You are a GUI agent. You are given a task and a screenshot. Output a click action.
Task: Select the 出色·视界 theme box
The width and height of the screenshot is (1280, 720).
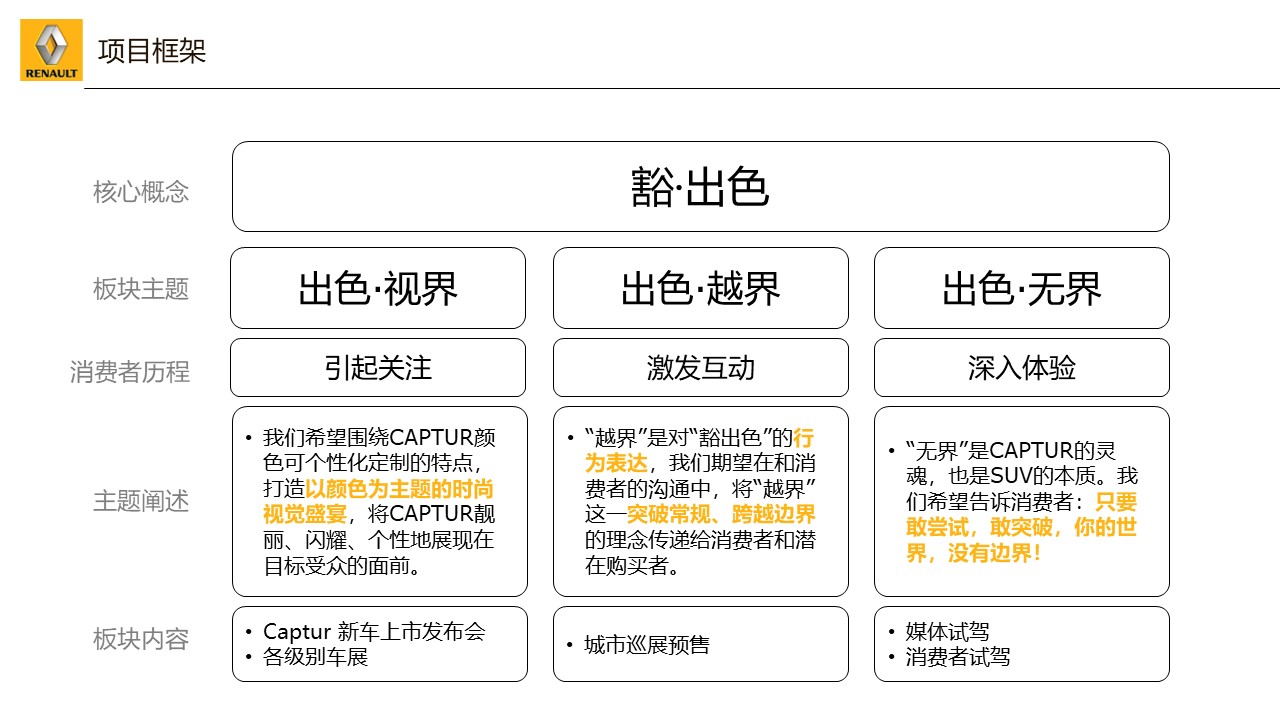(378, 289)
